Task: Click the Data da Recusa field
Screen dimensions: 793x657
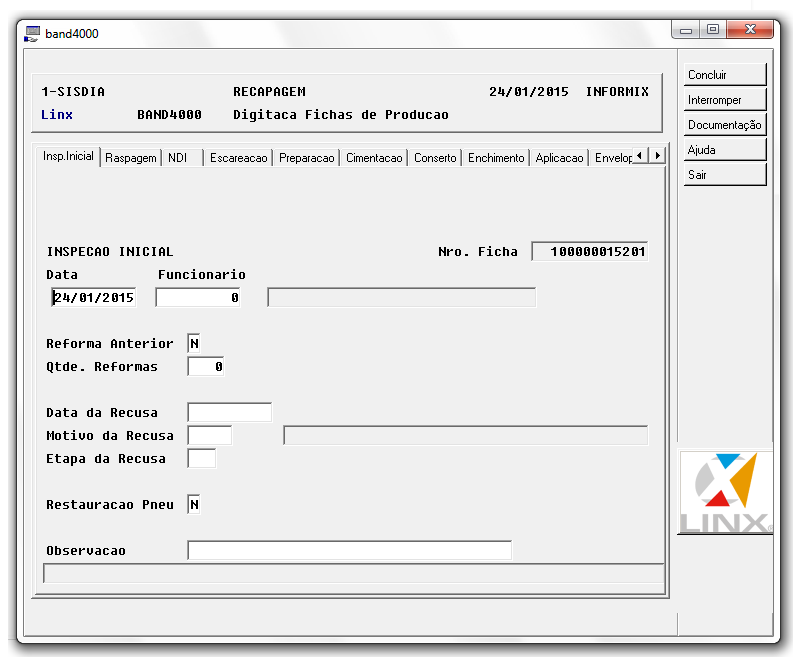Action: [230, 412]
